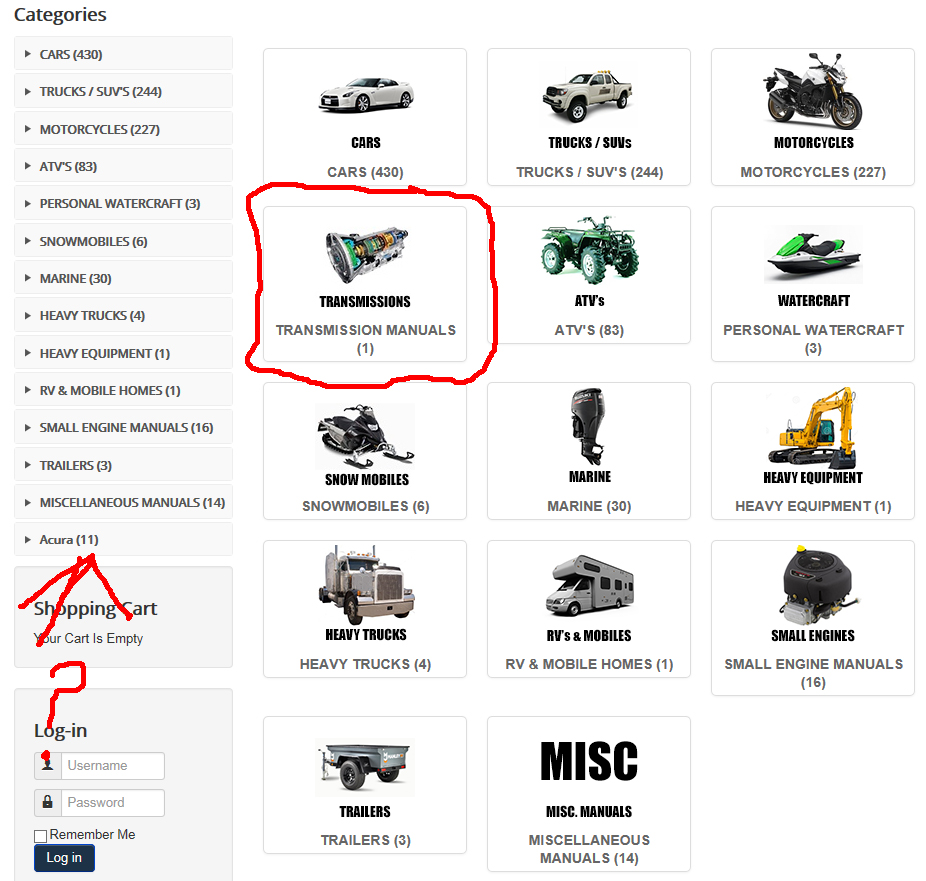The width and height of the screenshot is (926, 881).
Task: Follow TRAILERS (3) grid link
Action: click(366, 840)
